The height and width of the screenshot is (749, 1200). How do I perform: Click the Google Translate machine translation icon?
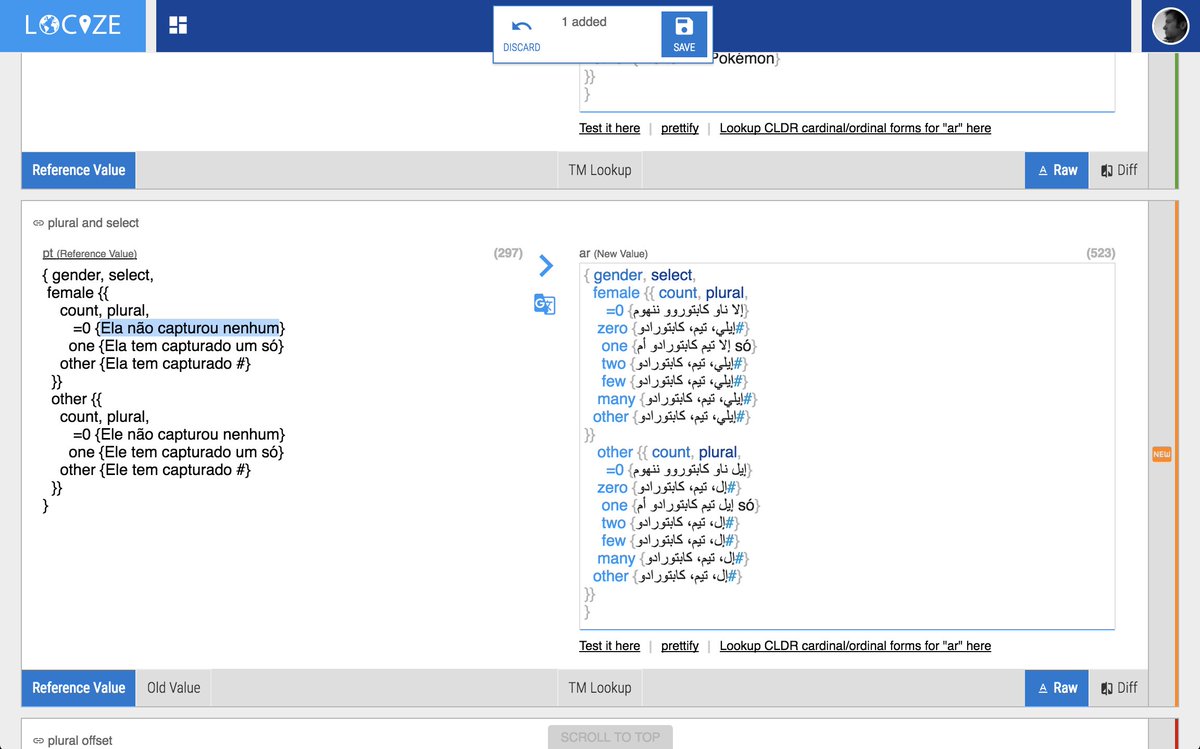[x=544, y=305]
